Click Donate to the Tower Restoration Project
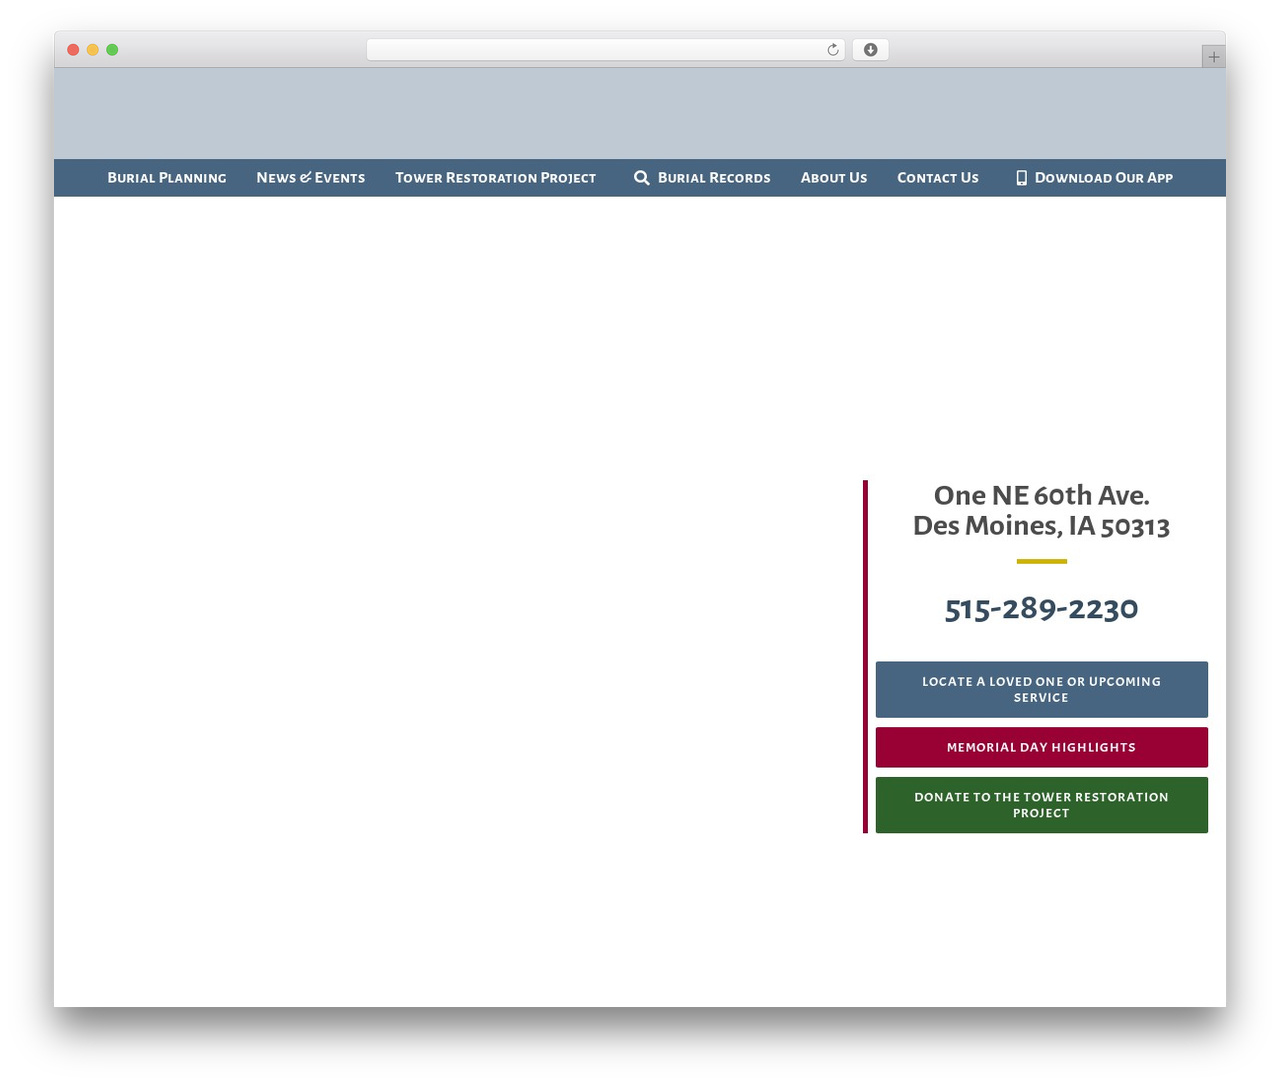1280x1084 pixels. tap(1042, 805)
